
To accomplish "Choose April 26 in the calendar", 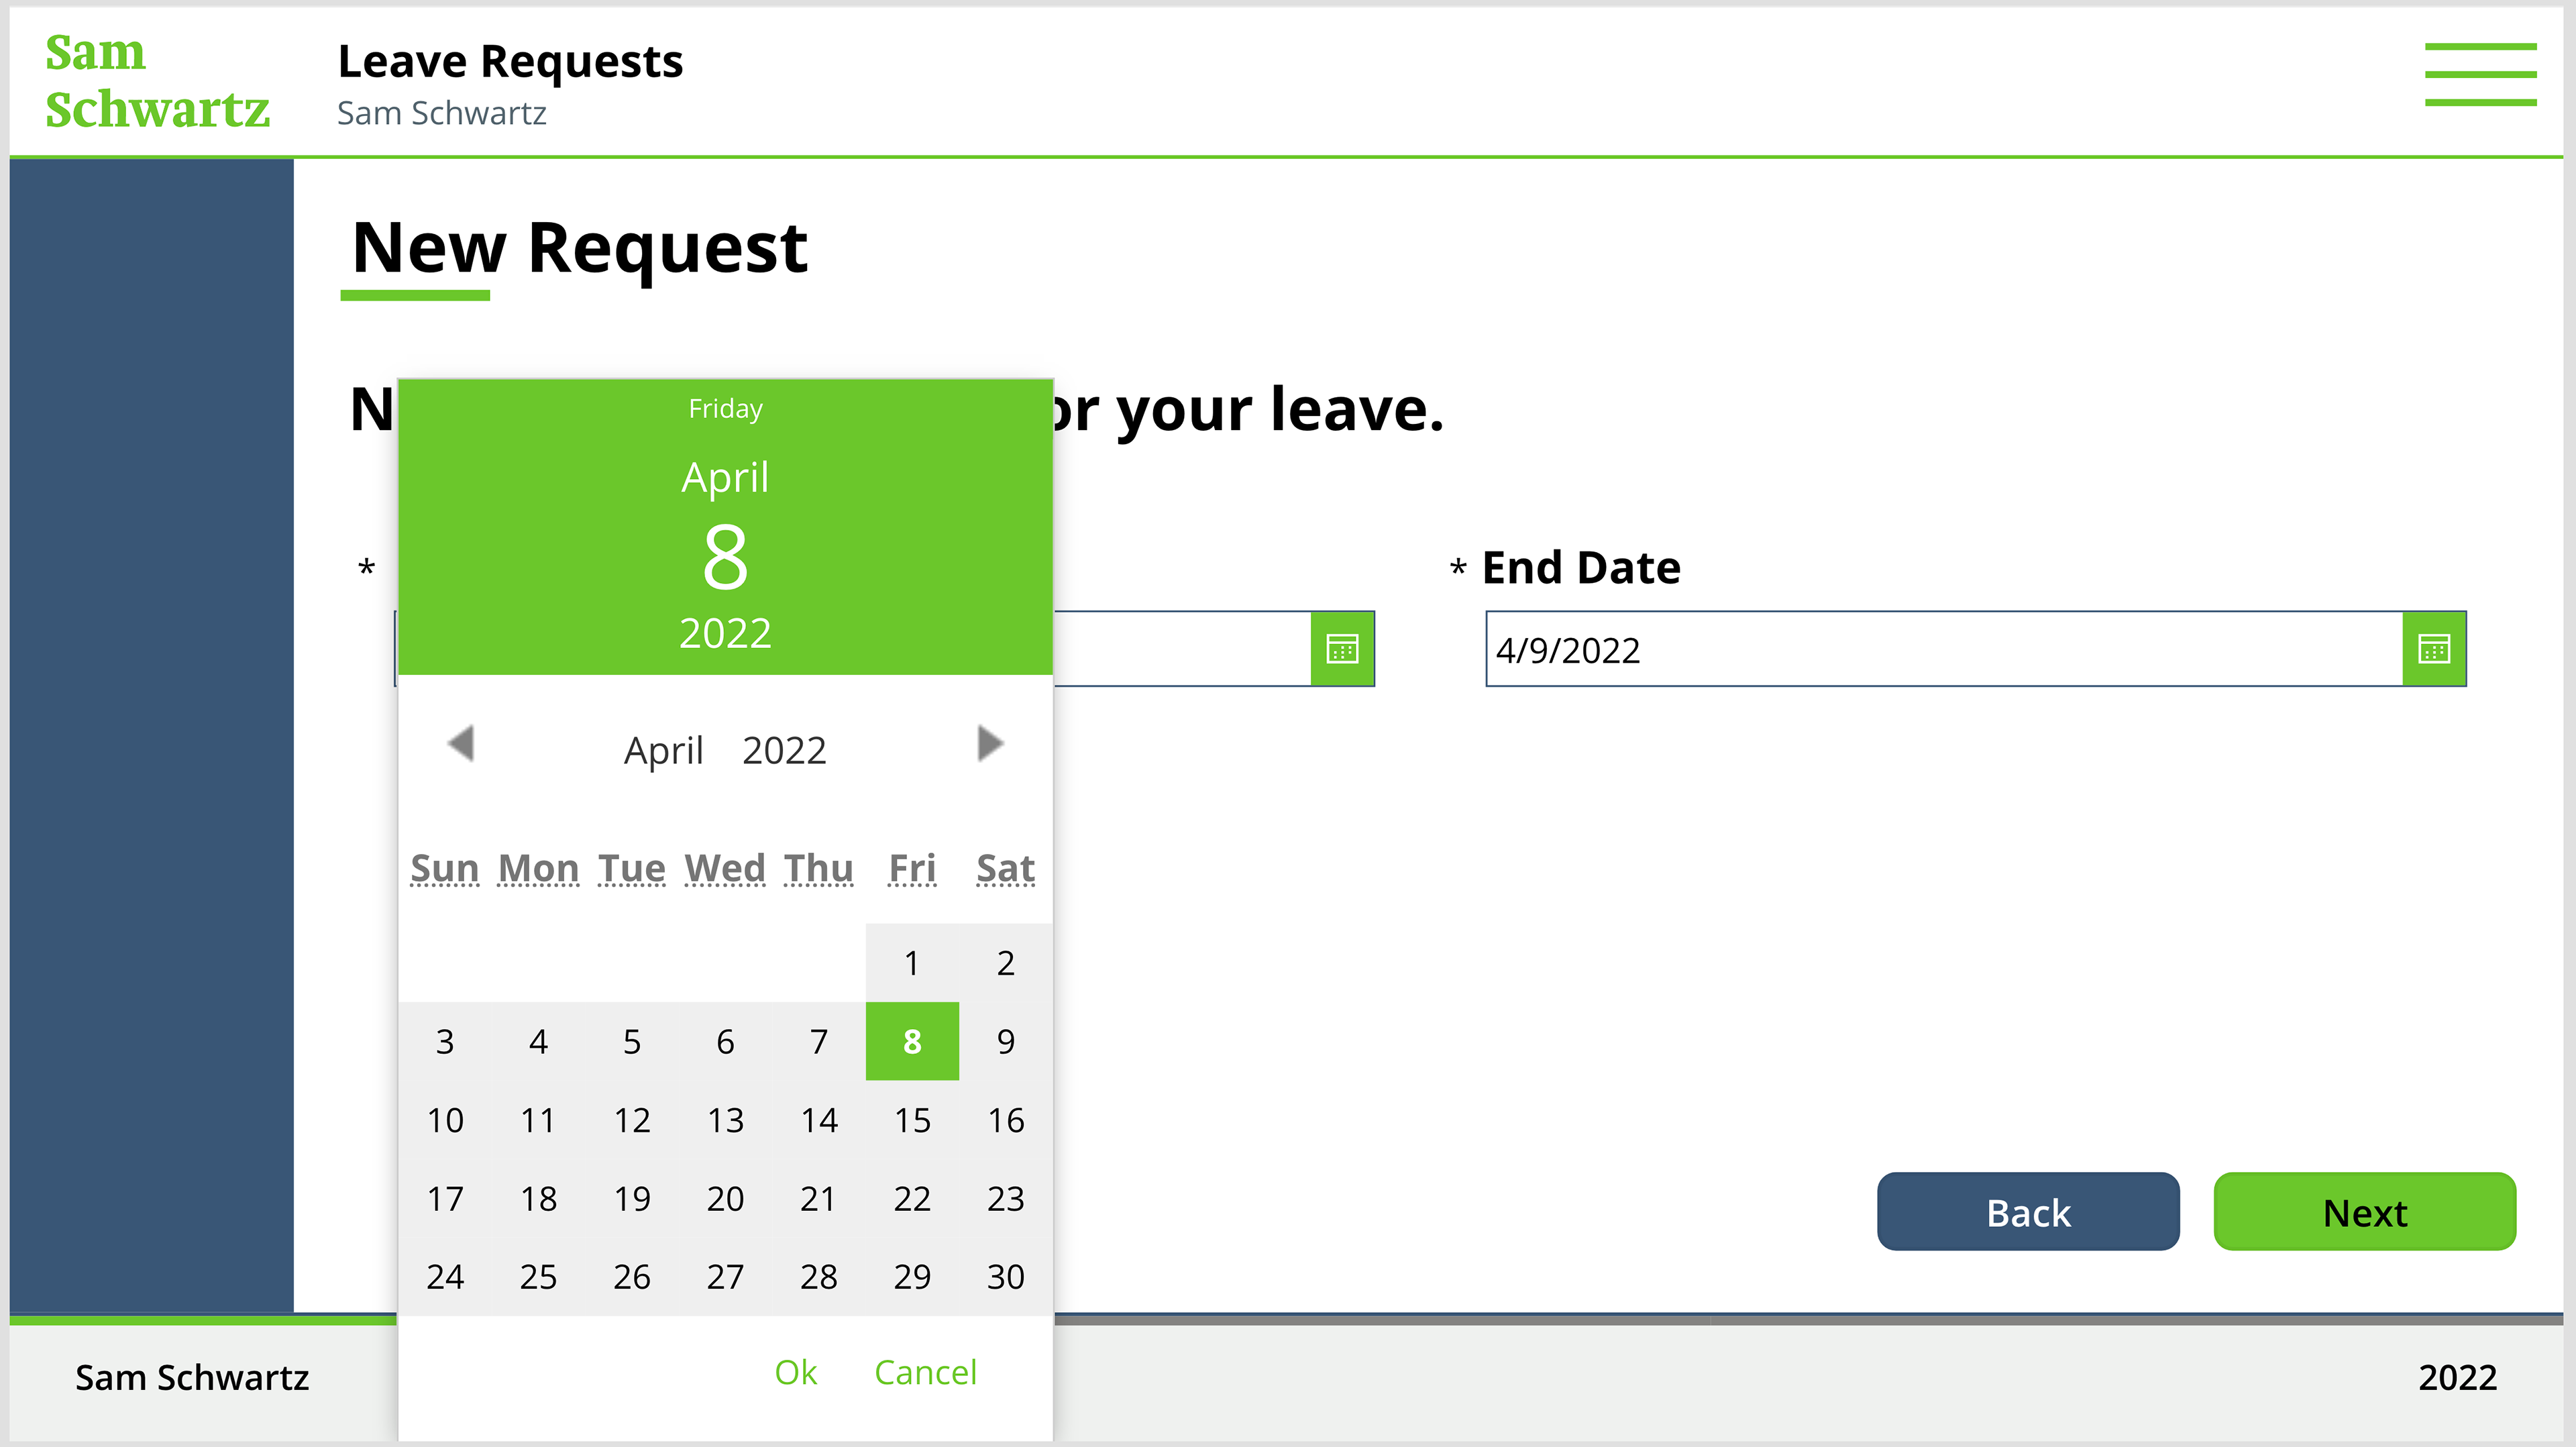I will (632, 1277).
